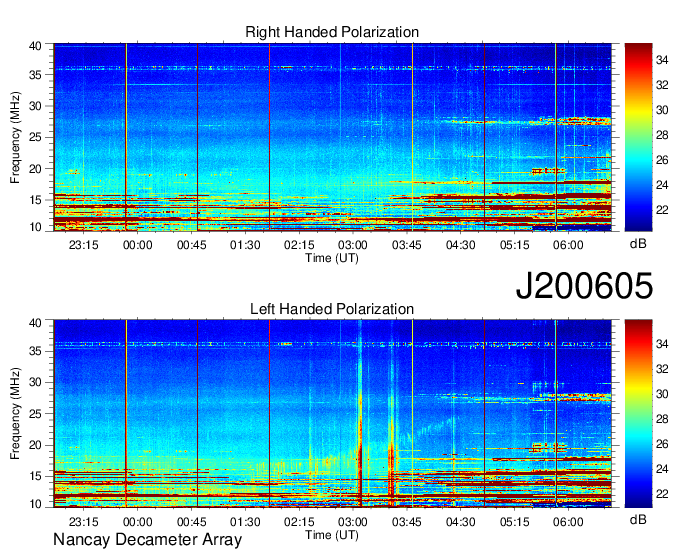Click the 'Frequency (MHz)' axis label of top plot

pos(15,137)
